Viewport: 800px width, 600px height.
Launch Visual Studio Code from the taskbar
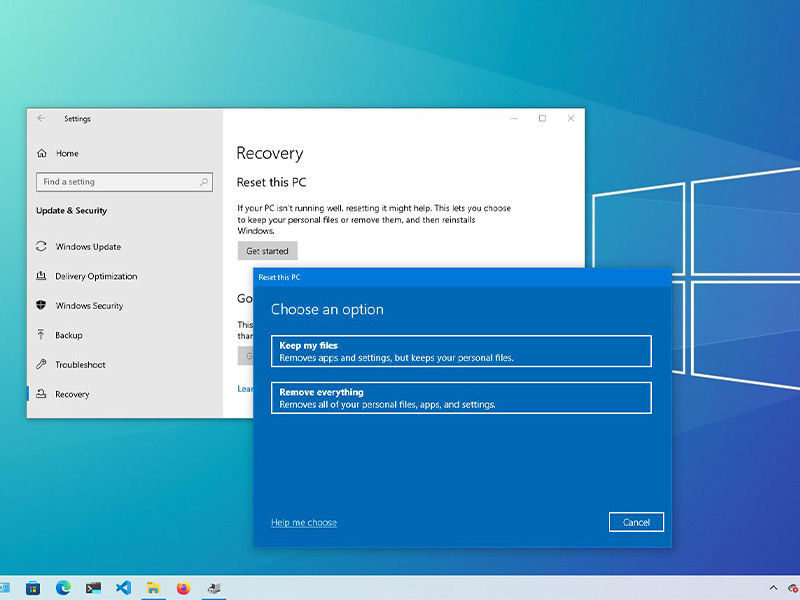[x=123, y=588]
